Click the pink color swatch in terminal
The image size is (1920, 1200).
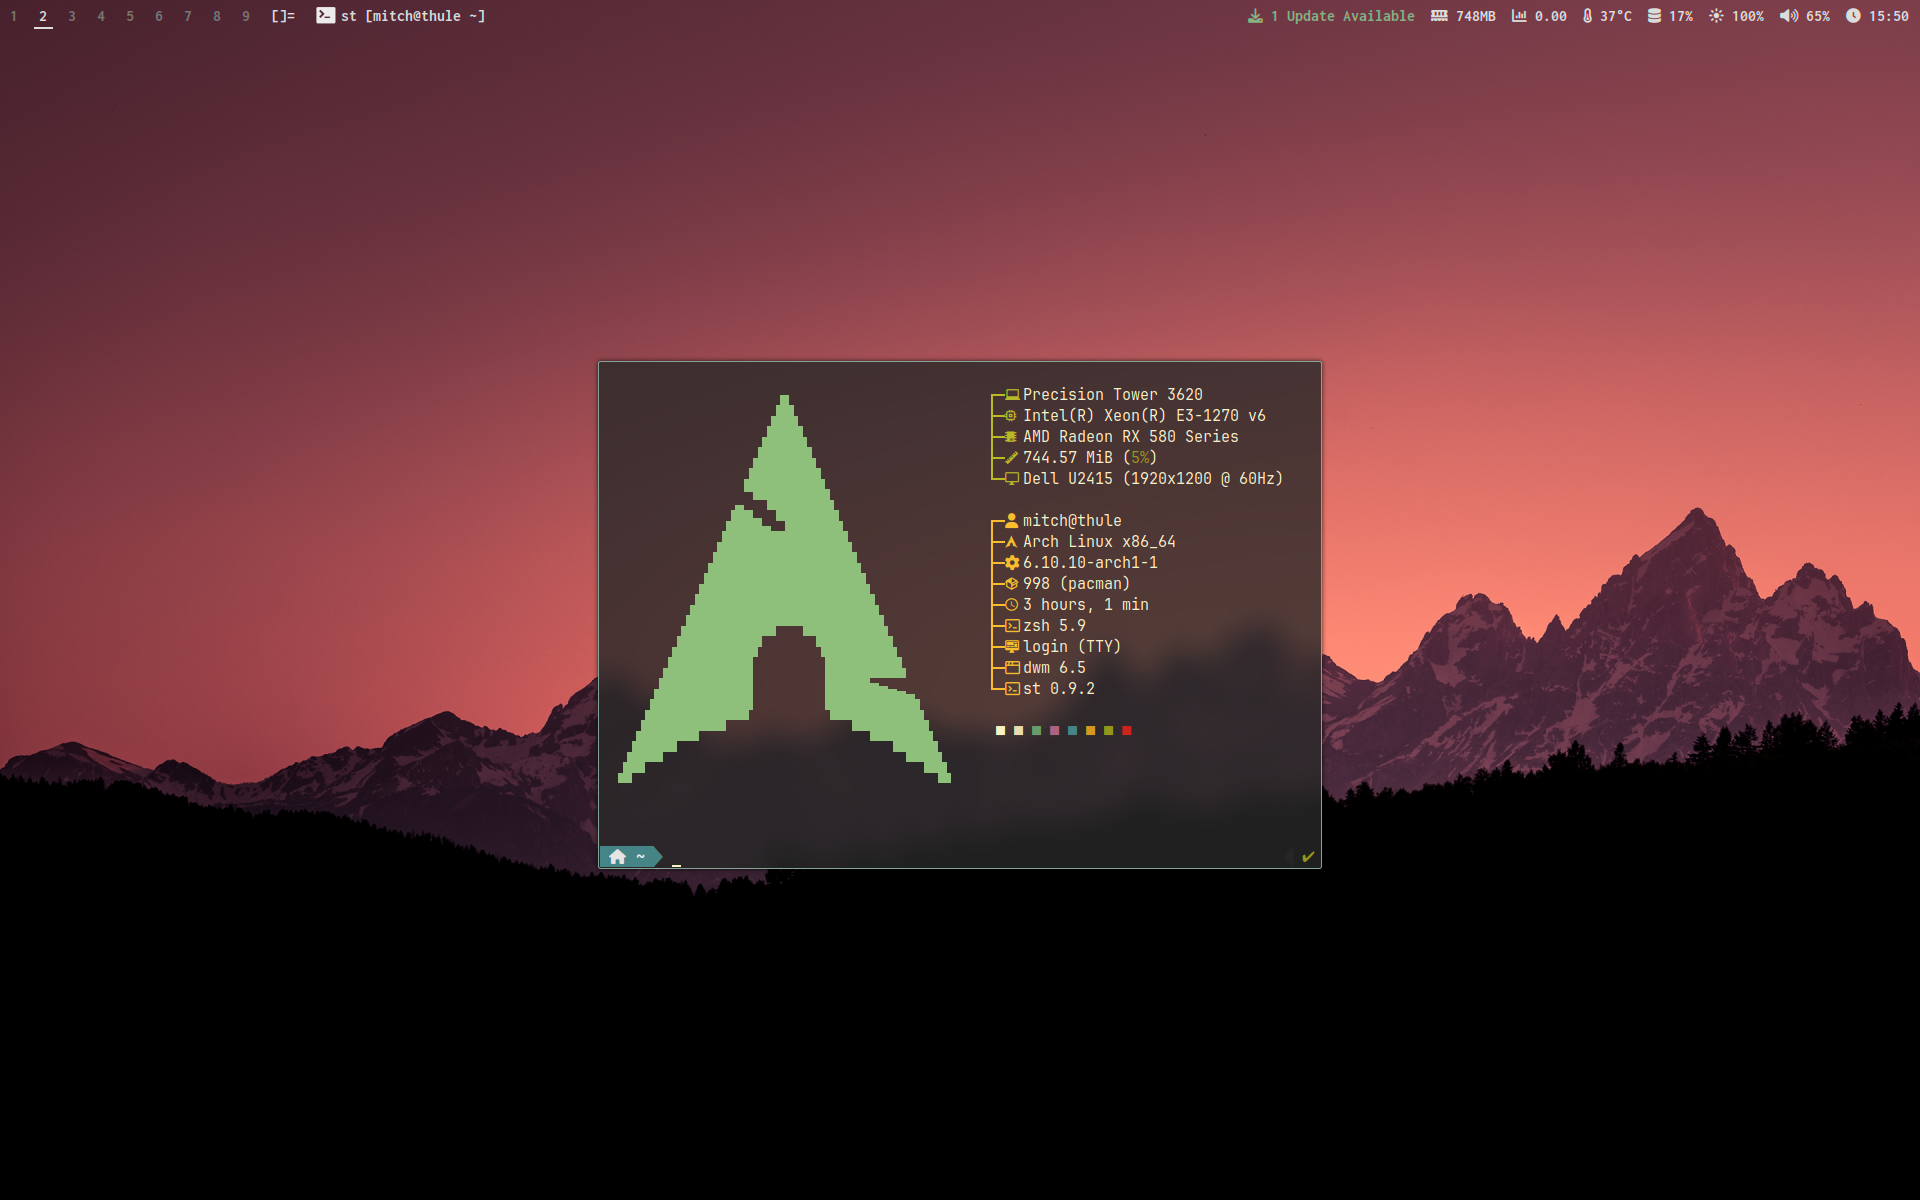coord(1054,731)
